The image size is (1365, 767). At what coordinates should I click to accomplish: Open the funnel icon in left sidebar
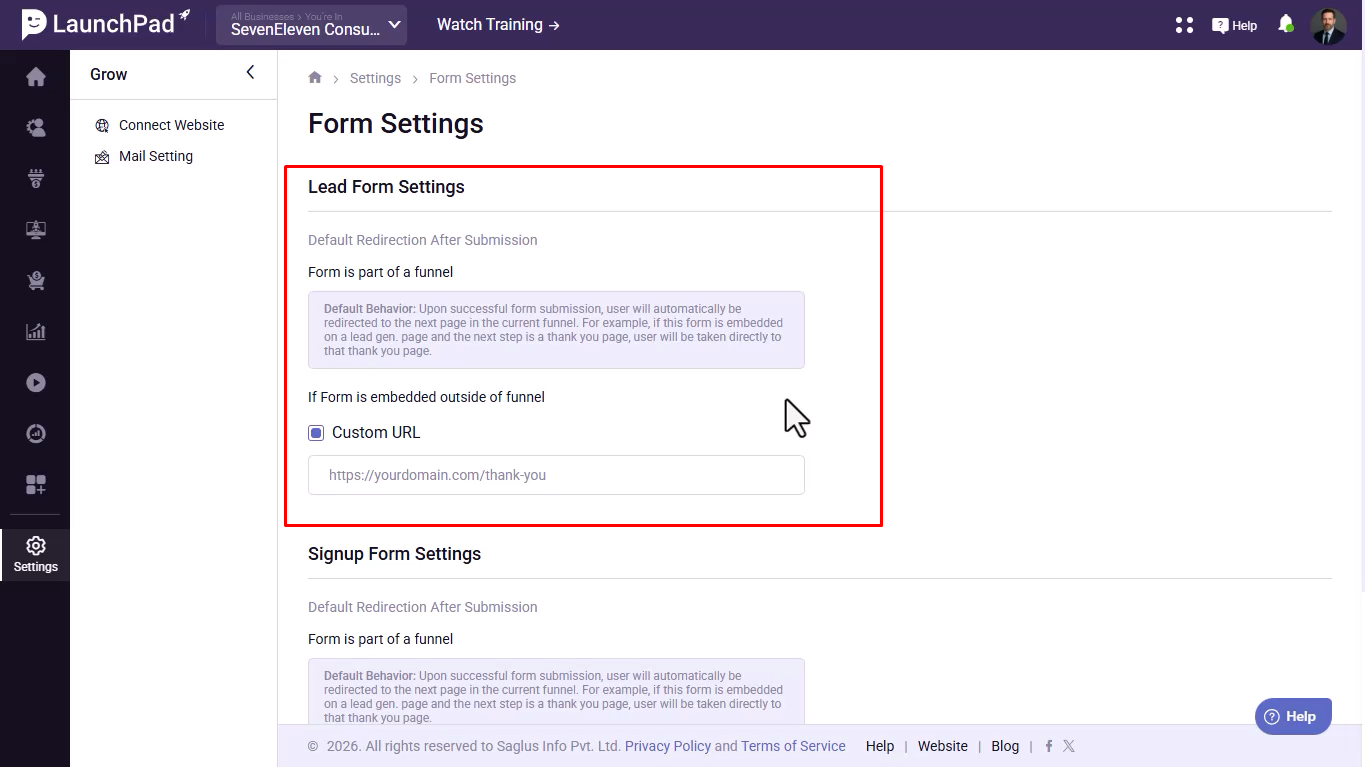36,179
